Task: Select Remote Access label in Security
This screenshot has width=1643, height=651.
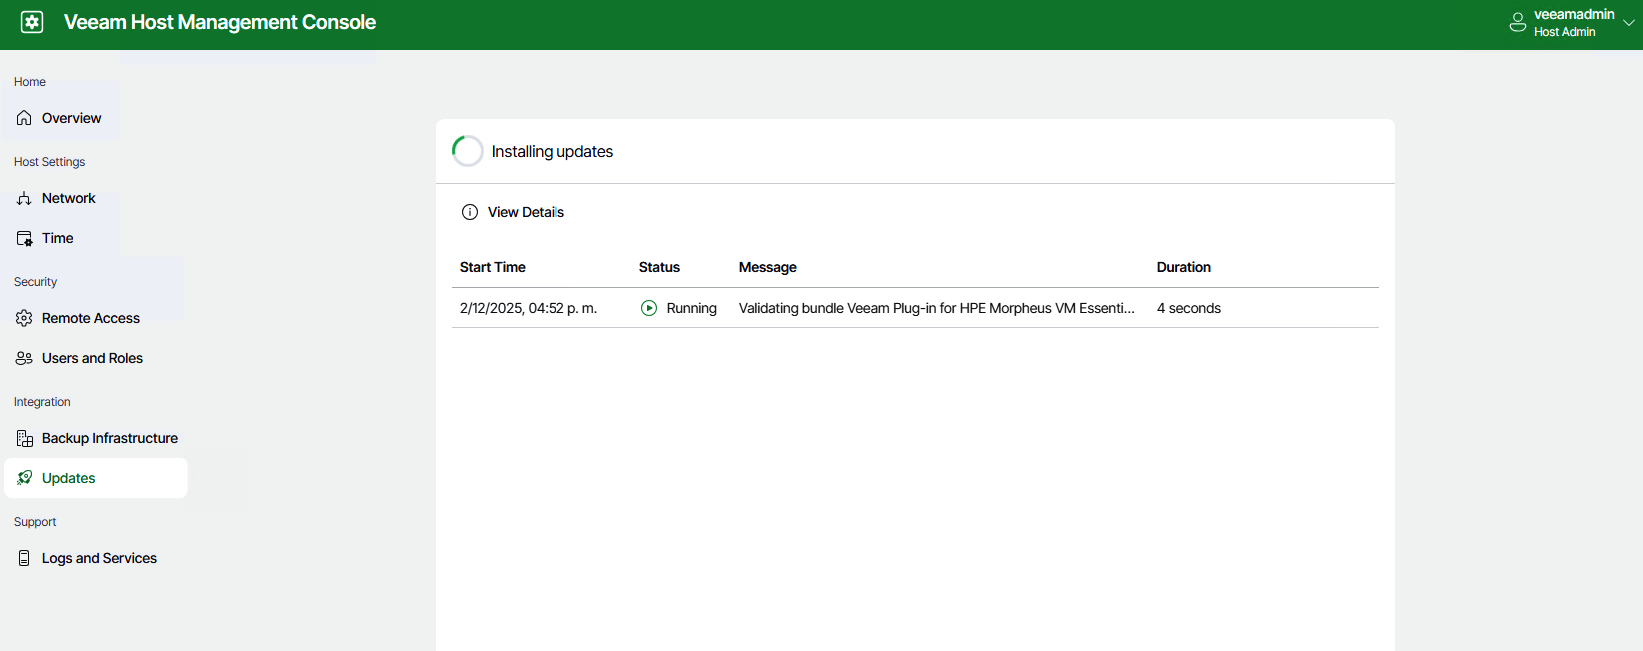Action: (91, 318)
